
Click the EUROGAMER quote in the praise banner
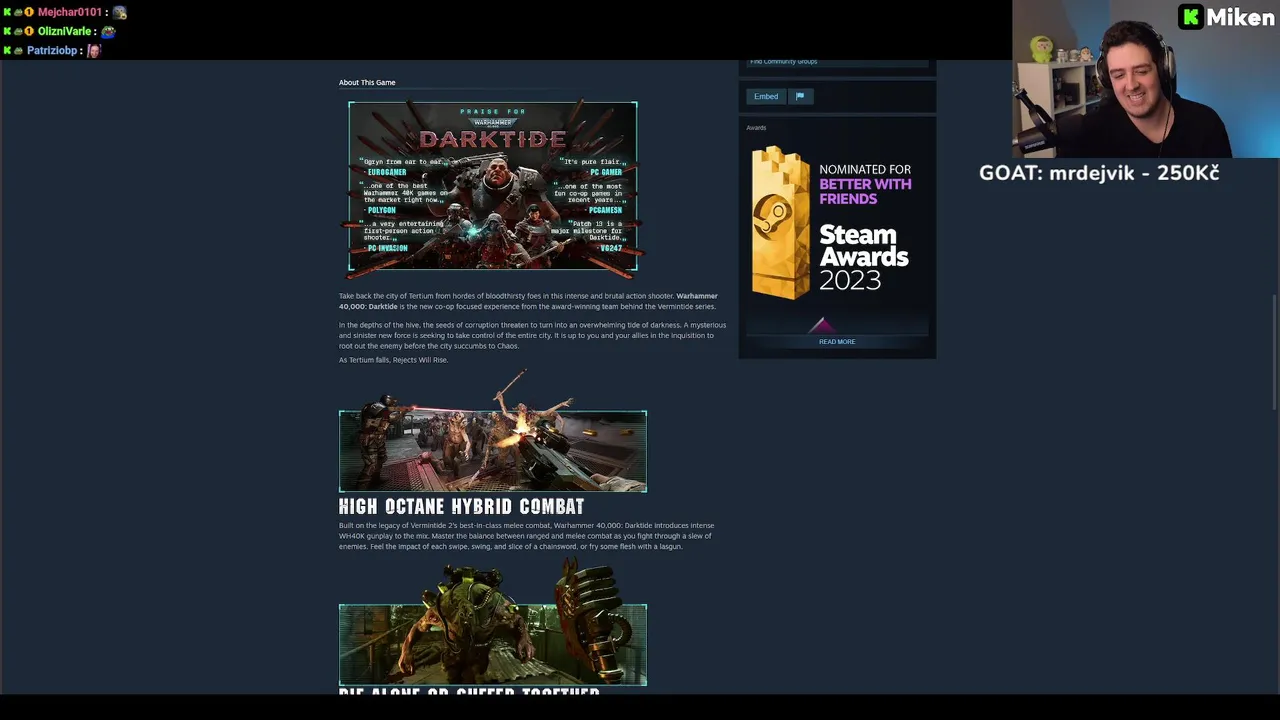tap(403, 166)
